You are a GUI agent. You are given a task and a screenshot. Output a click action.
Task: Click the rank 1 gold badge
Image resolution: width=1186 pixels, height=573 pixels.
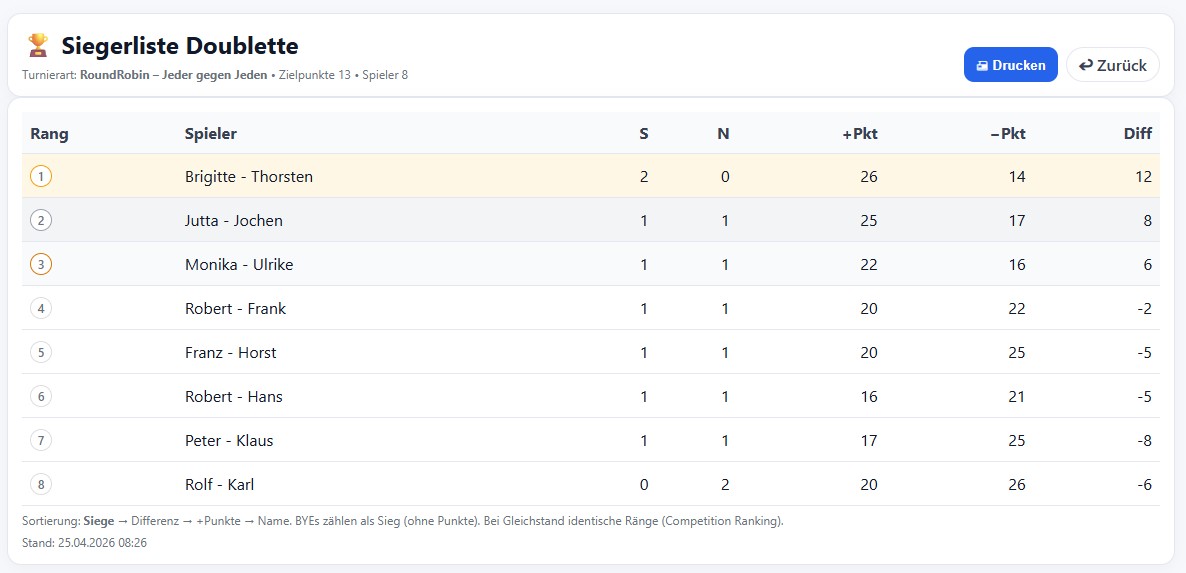[x=41, y=177]
